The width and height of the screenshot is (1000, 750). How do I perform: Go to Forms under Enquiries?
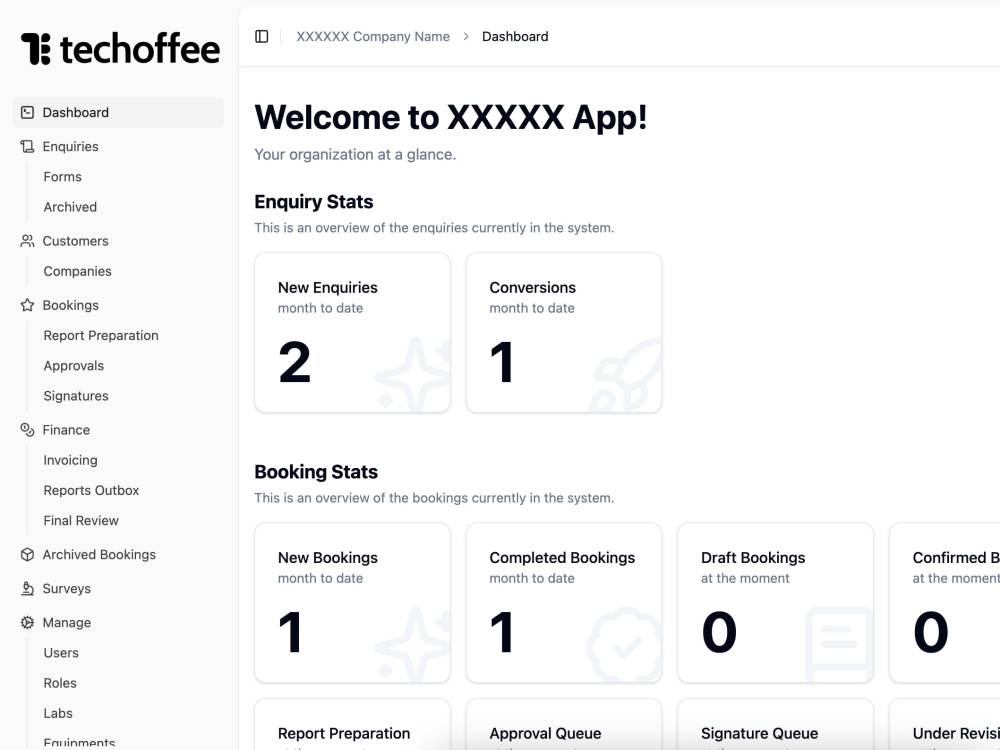62,177
